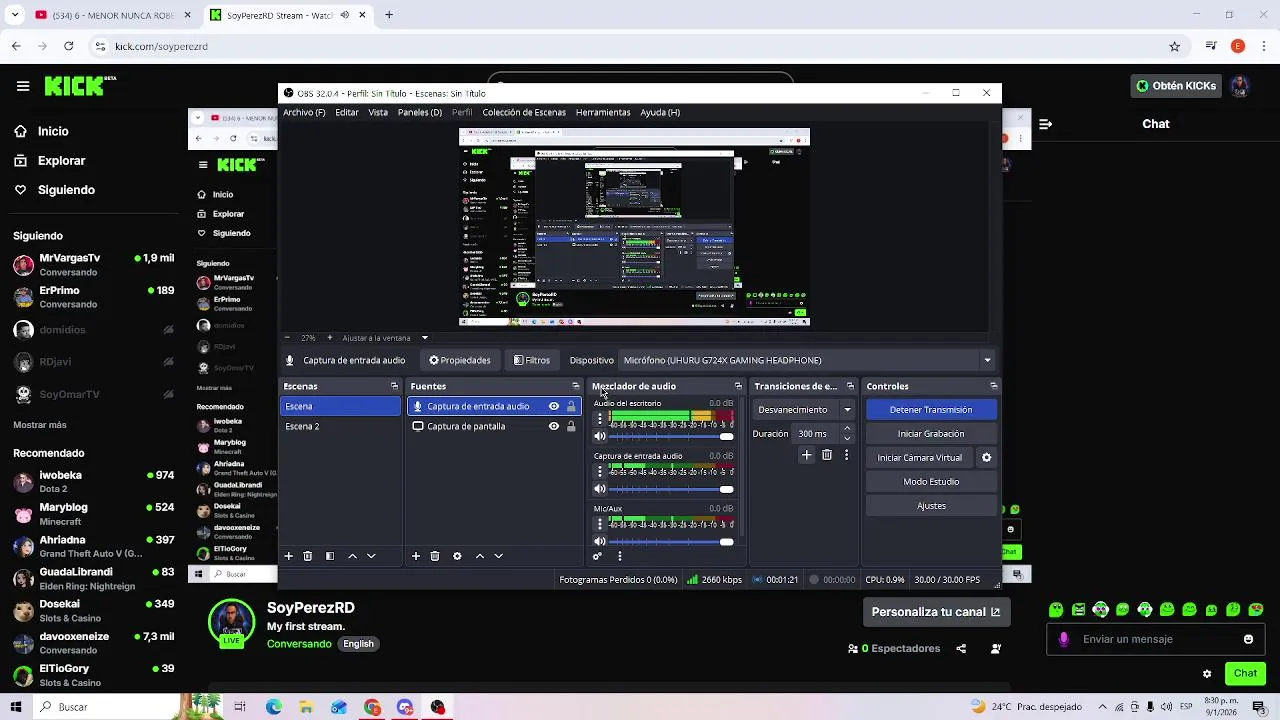Click Obtén KICKs button

click(1176, 86)
